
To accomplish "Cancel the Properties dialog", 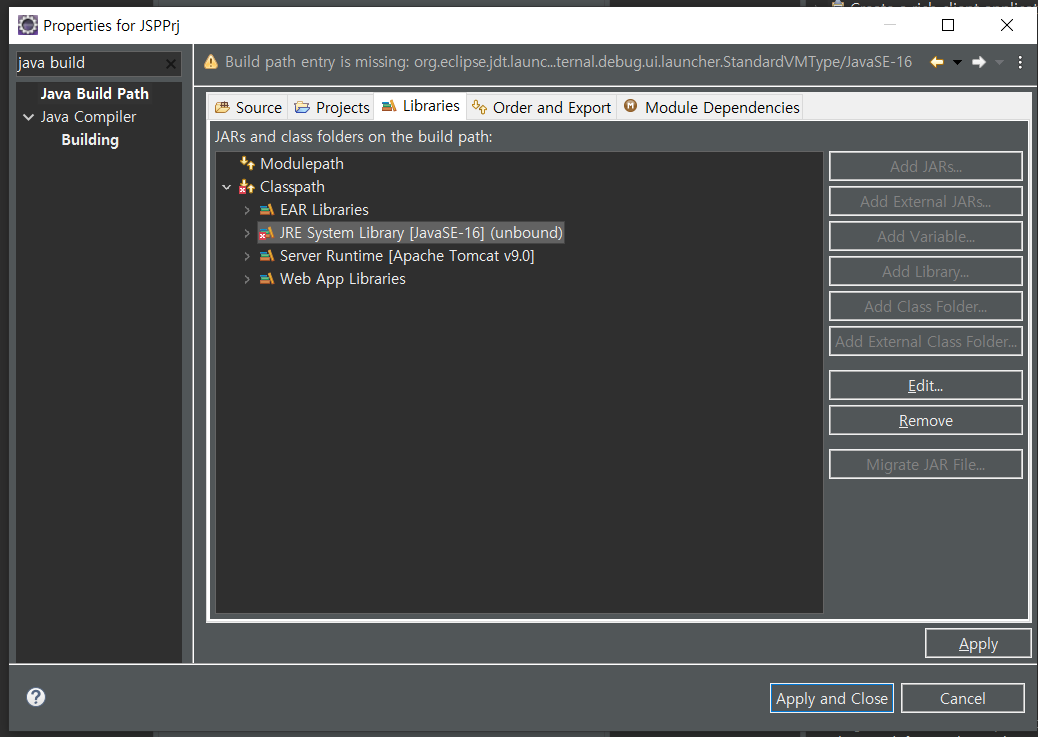I will [x=963, y=698].
